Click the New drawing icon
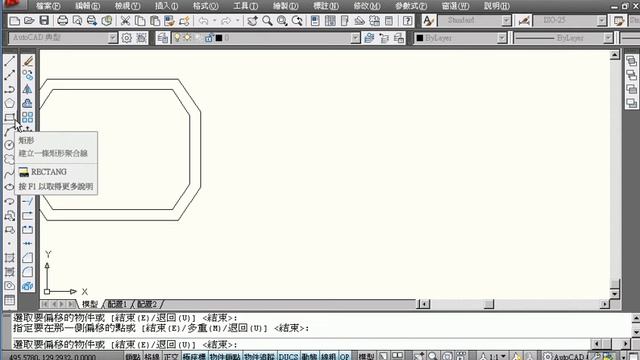Viewport: 640px width, 360px height. click(15, 21)
